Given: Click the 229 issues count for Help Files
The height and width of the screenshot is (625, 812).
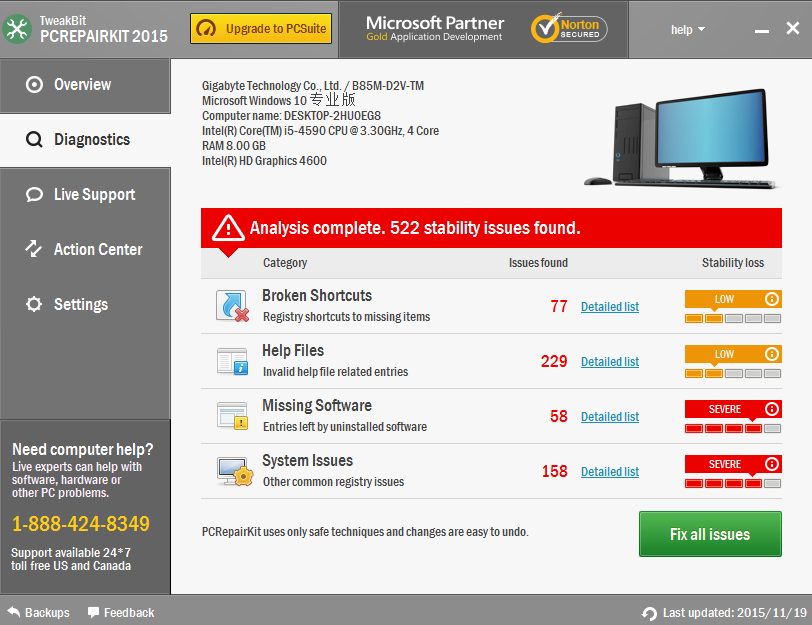Looking at the screenshot, I should pyautogui.click(x=554, y=361).
